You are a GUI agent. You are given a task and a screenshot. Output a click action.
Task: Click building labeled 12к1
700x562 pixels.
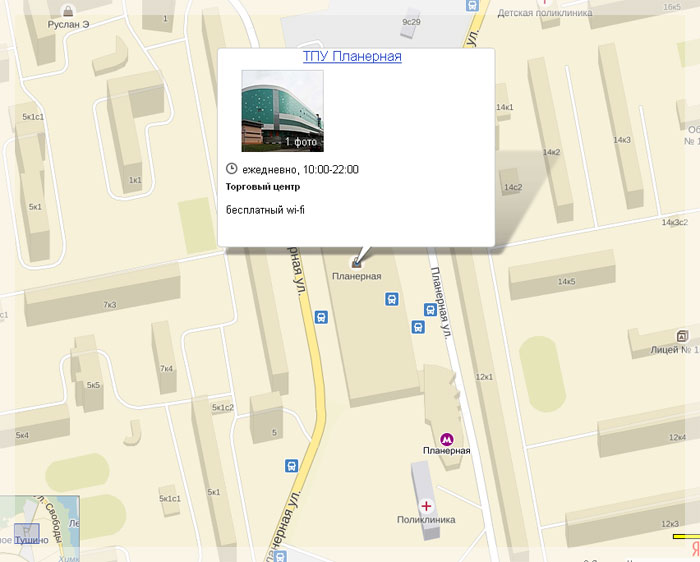tap(485, 376)
